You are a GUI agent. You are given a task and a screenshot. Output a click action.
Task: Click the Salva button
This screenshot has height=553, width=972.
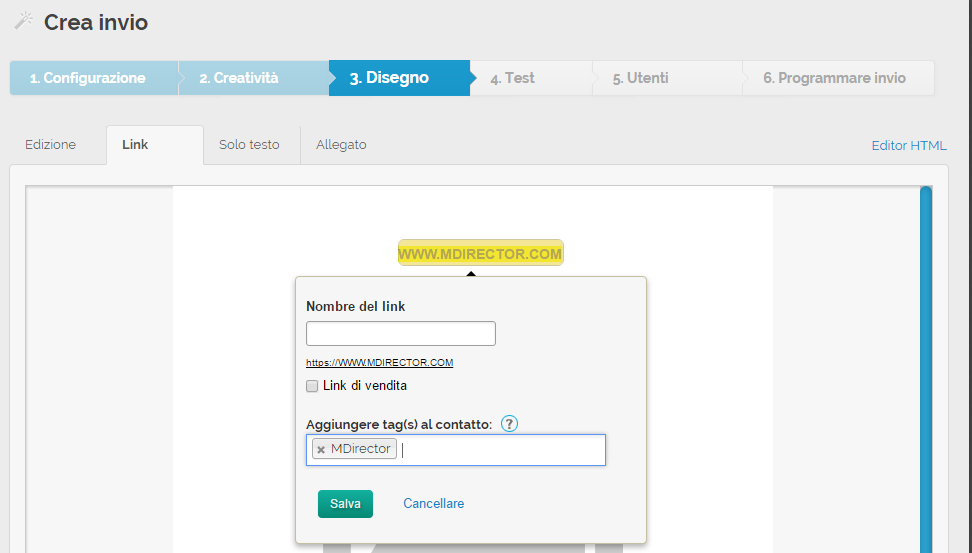(345, 504)
